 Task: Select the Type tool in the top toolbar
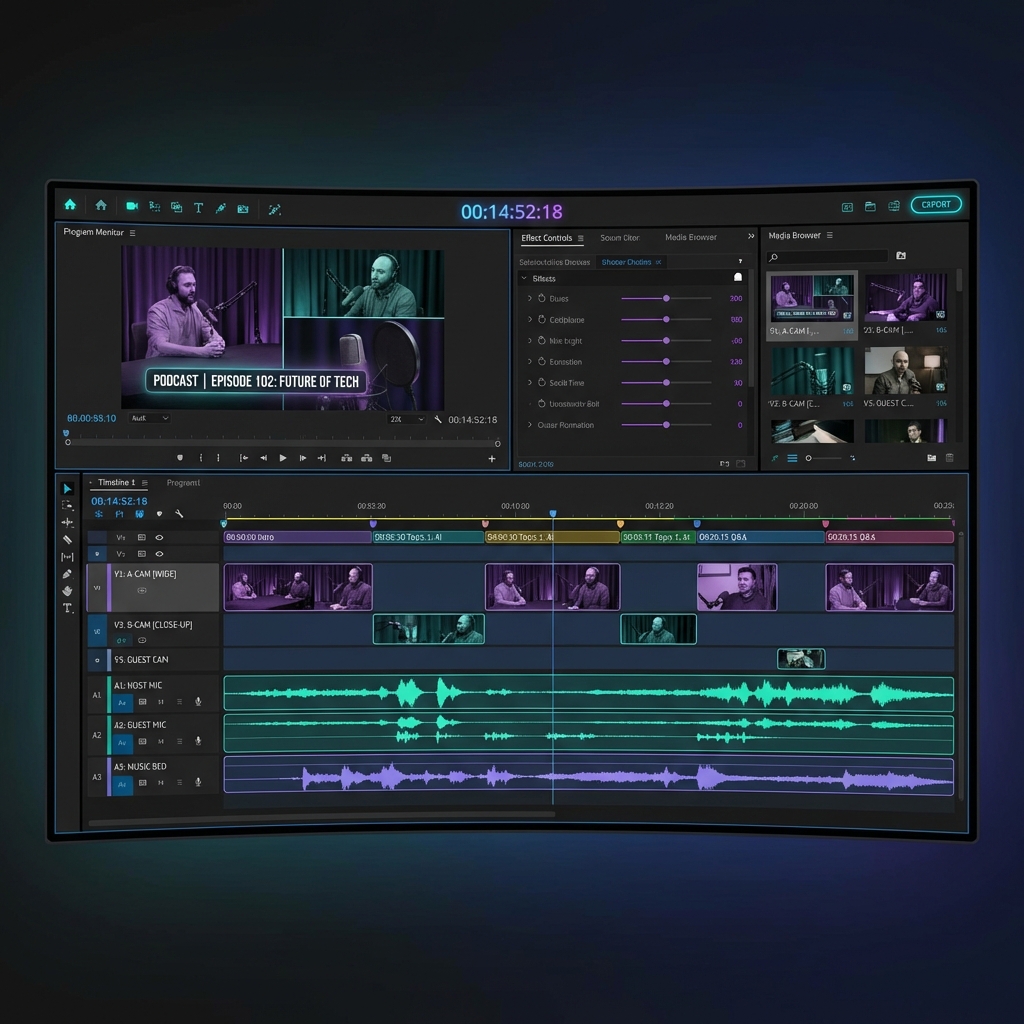click(x=198, y=207)
